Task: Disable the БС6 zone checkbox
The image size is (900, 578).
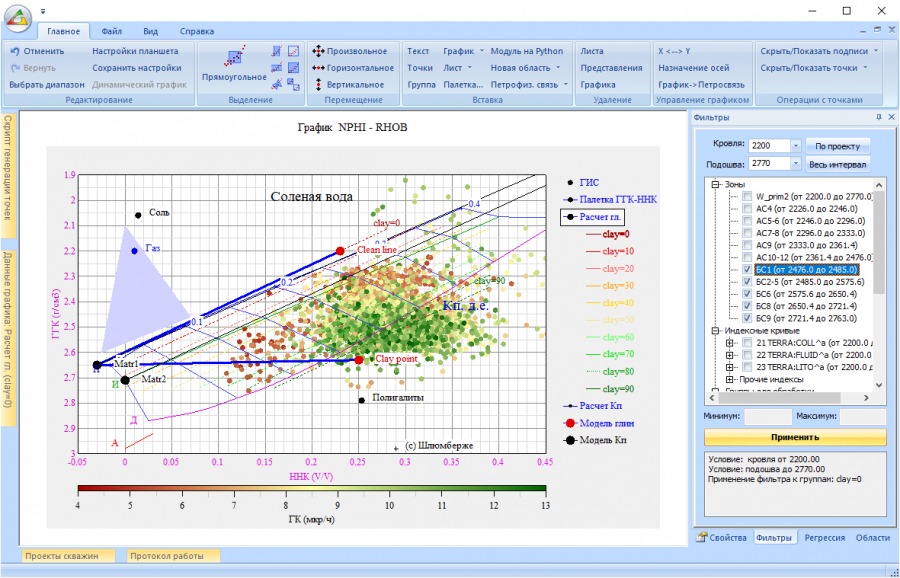Action: click(x=747, y=294)
